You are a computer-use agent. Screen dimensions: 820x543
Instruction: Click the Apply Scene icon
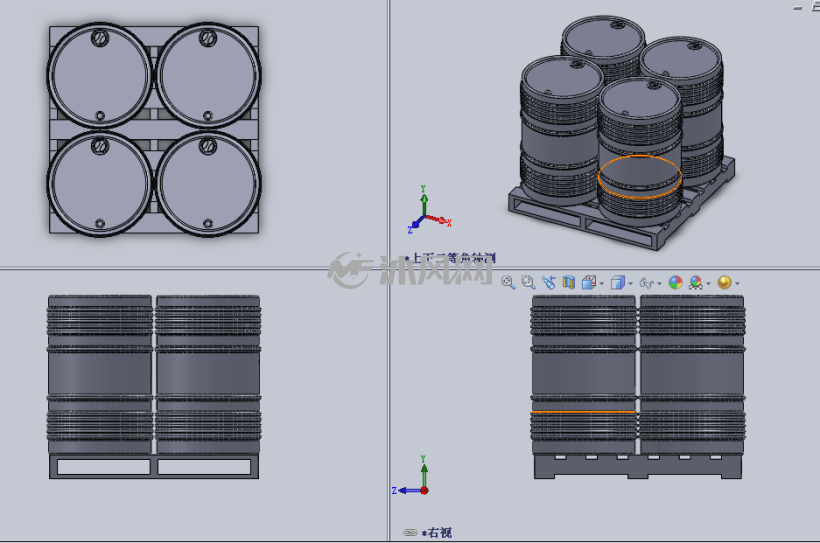coord(696,282)
